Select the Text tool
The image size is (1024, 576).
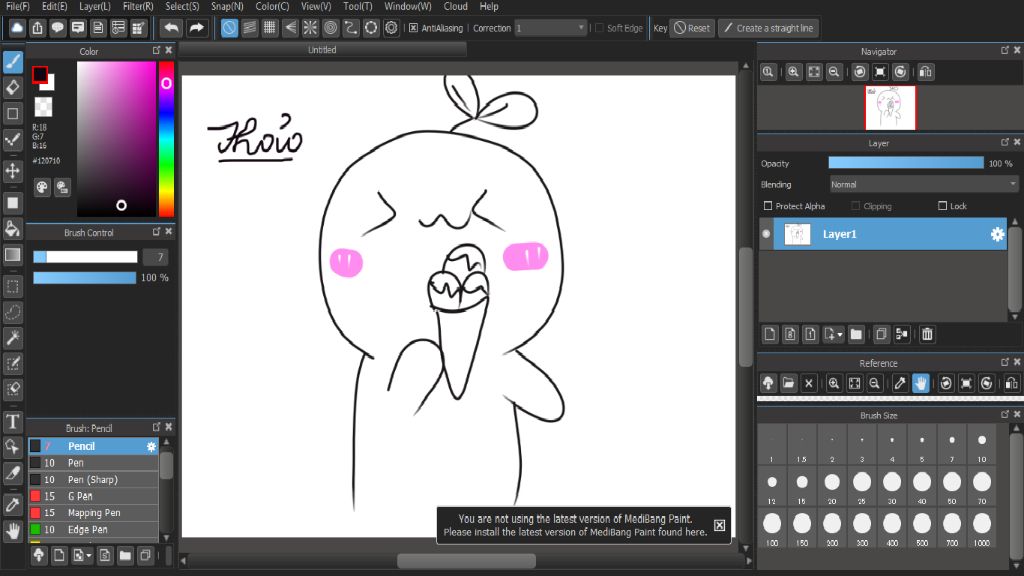tap(12, 421)
